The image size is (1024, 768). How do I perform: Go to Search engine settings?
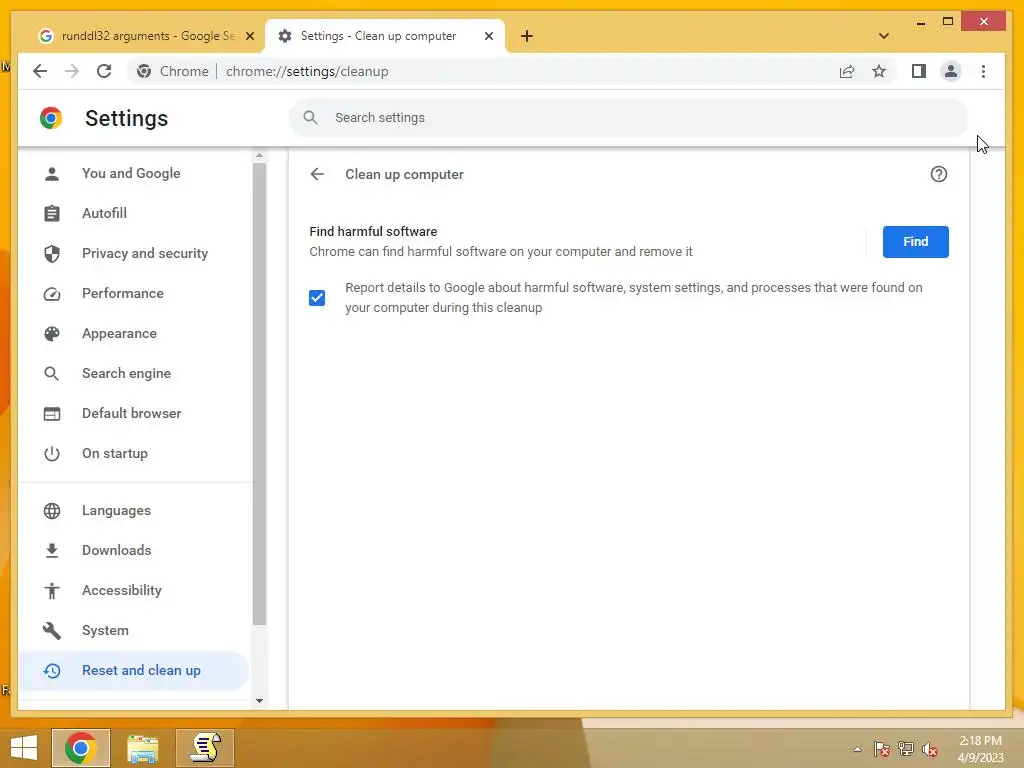tap(134, 373)
